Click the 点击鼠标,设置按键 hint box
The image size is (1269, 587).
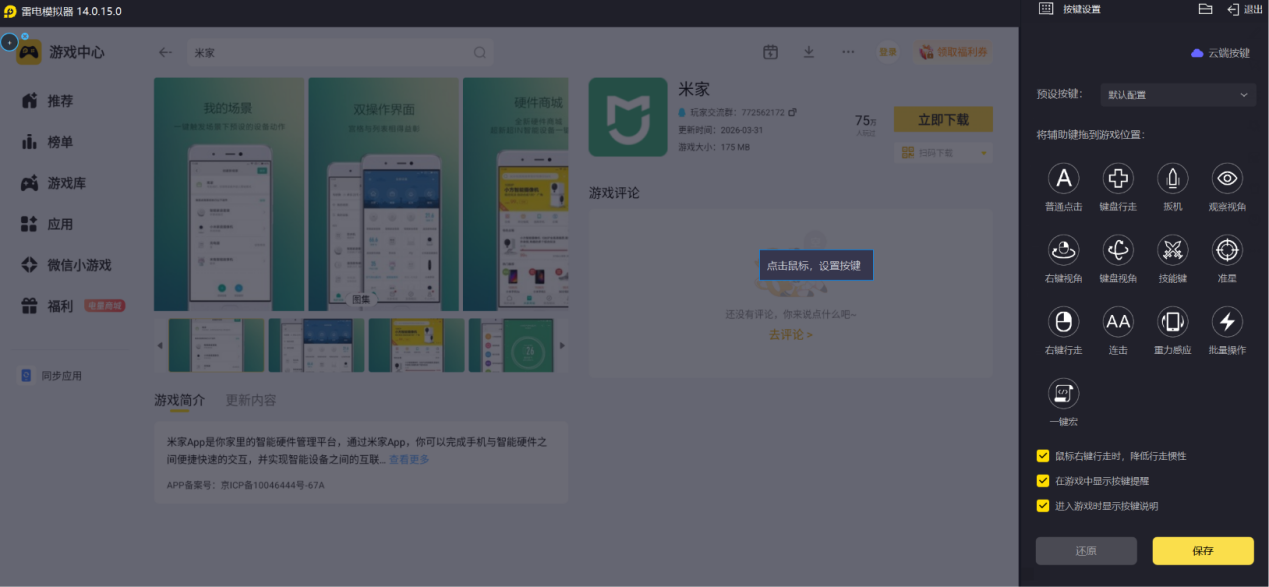tap(816, 265)
